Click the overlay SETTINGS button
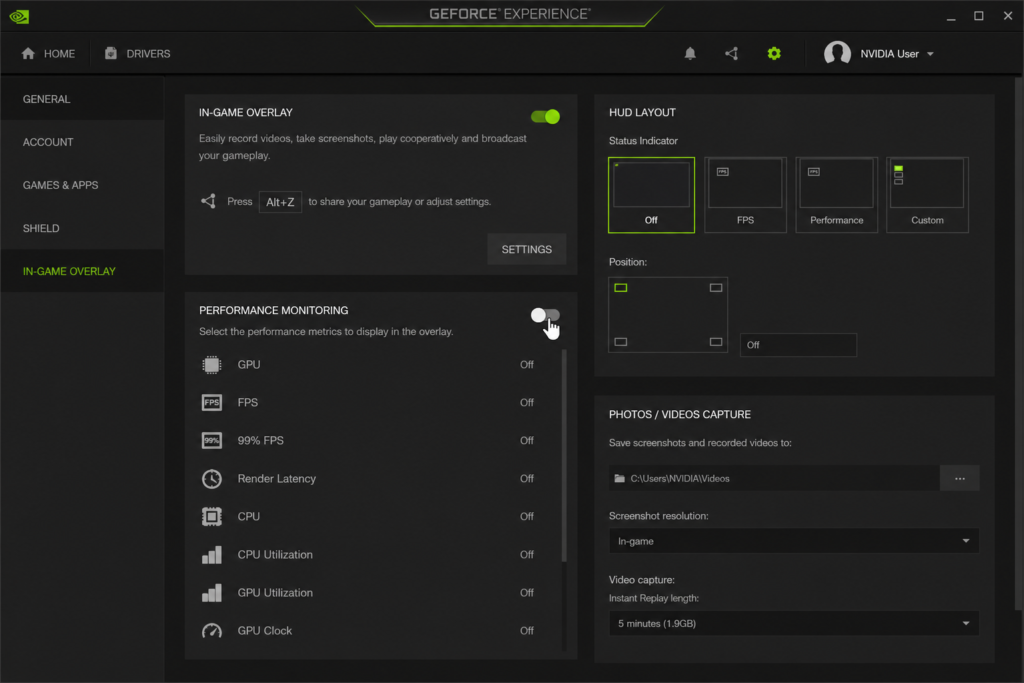Screen dimensions: 1024x683 pos(526,249)
